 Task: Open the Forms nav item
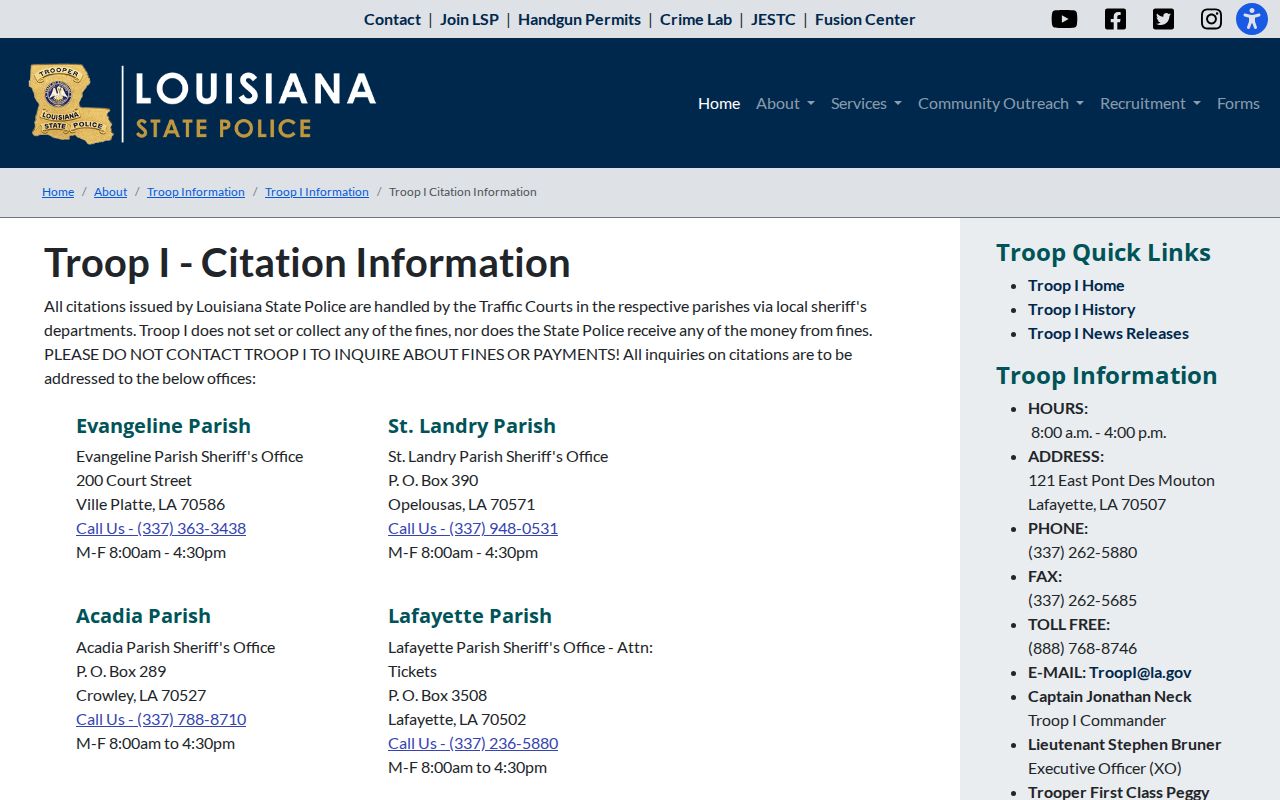click(x=1238, y=103)
